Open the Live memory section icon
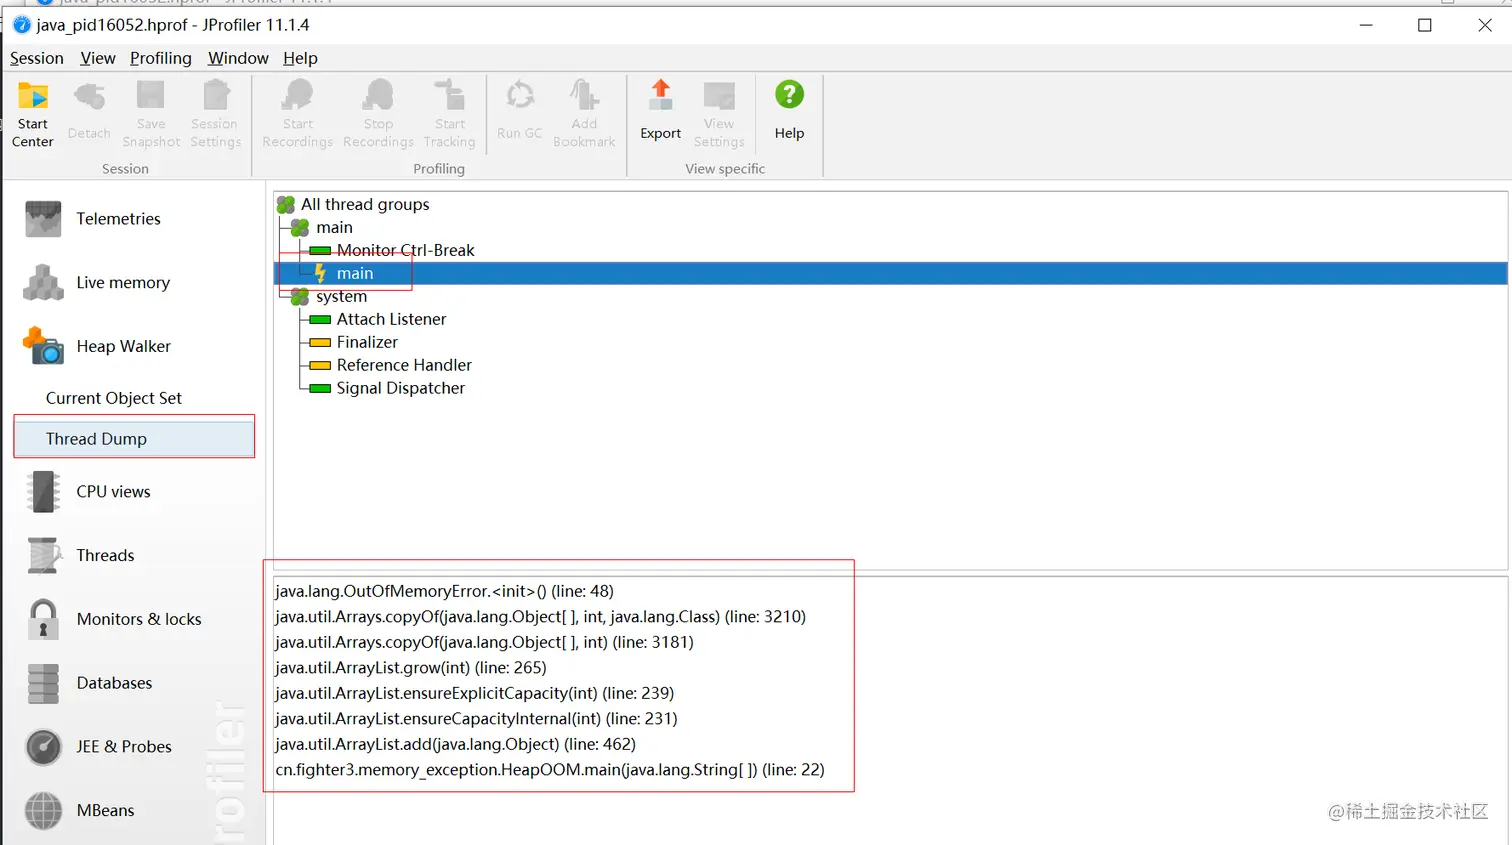The image size is (1512, 845). click(x=43, y=283)
